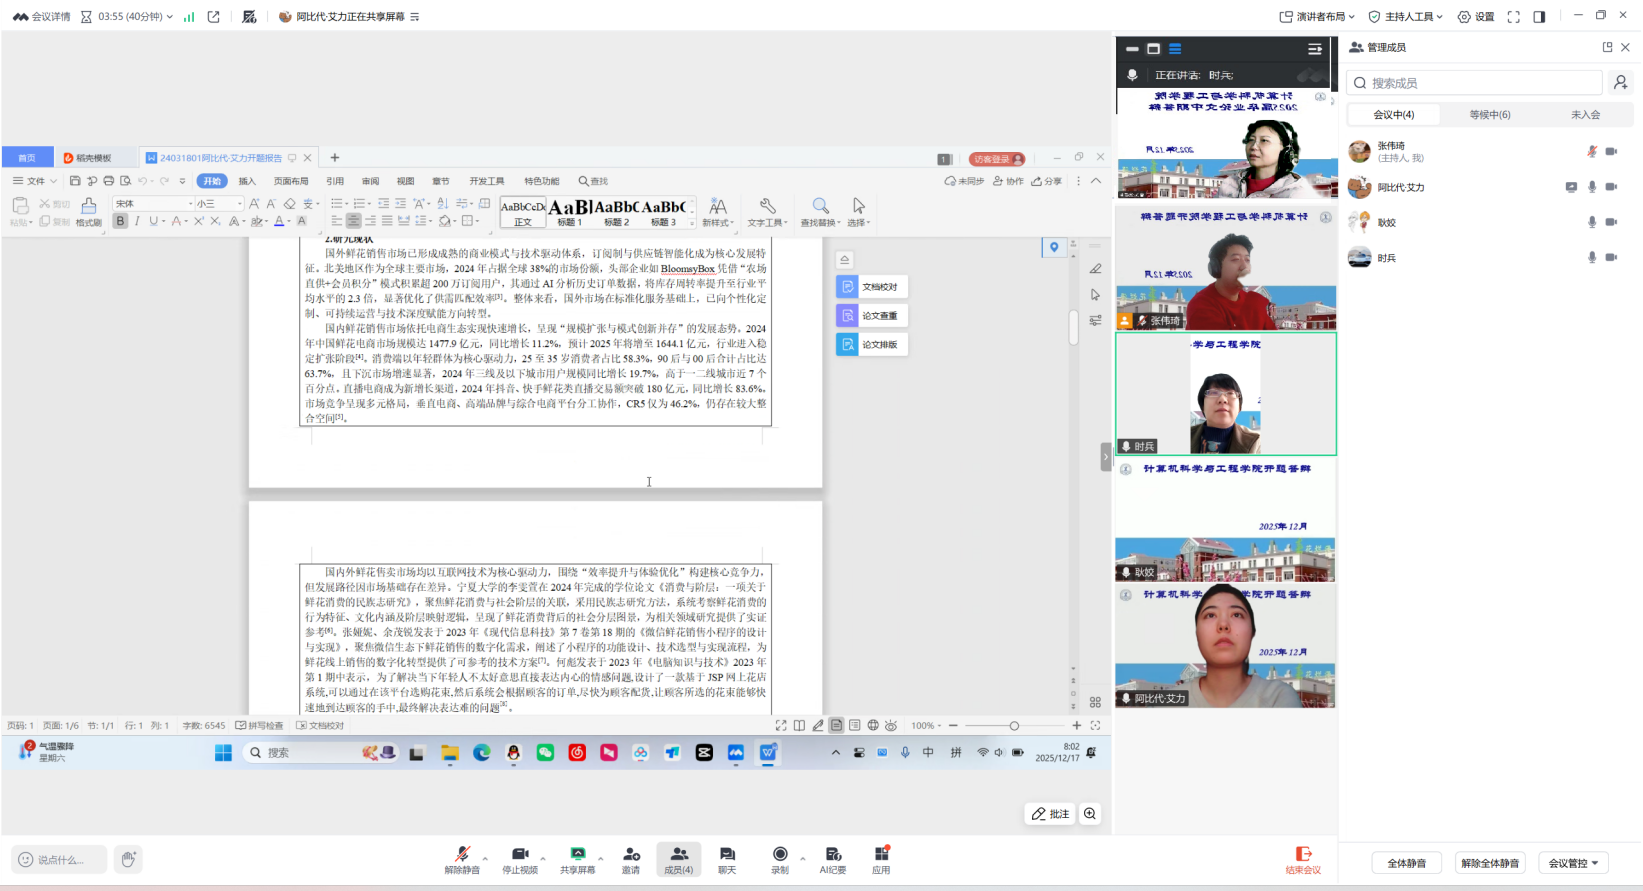Open the Apps (应用) icon
Screen dimensions: 1643x891
[881, 859]
